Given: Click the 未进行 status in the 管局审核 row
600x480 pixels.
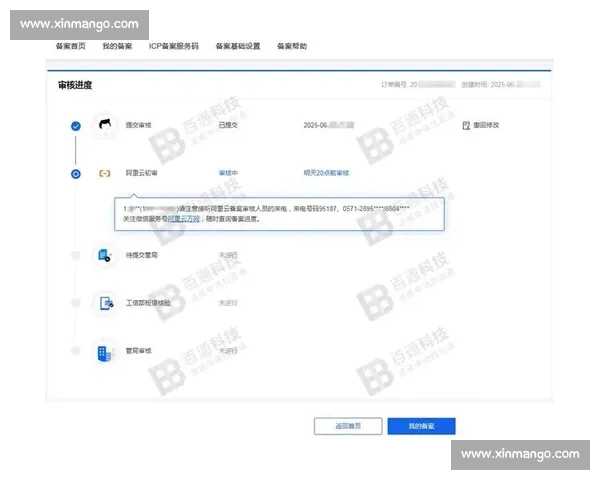Looking at the screenshot, I should click(228, 351).
